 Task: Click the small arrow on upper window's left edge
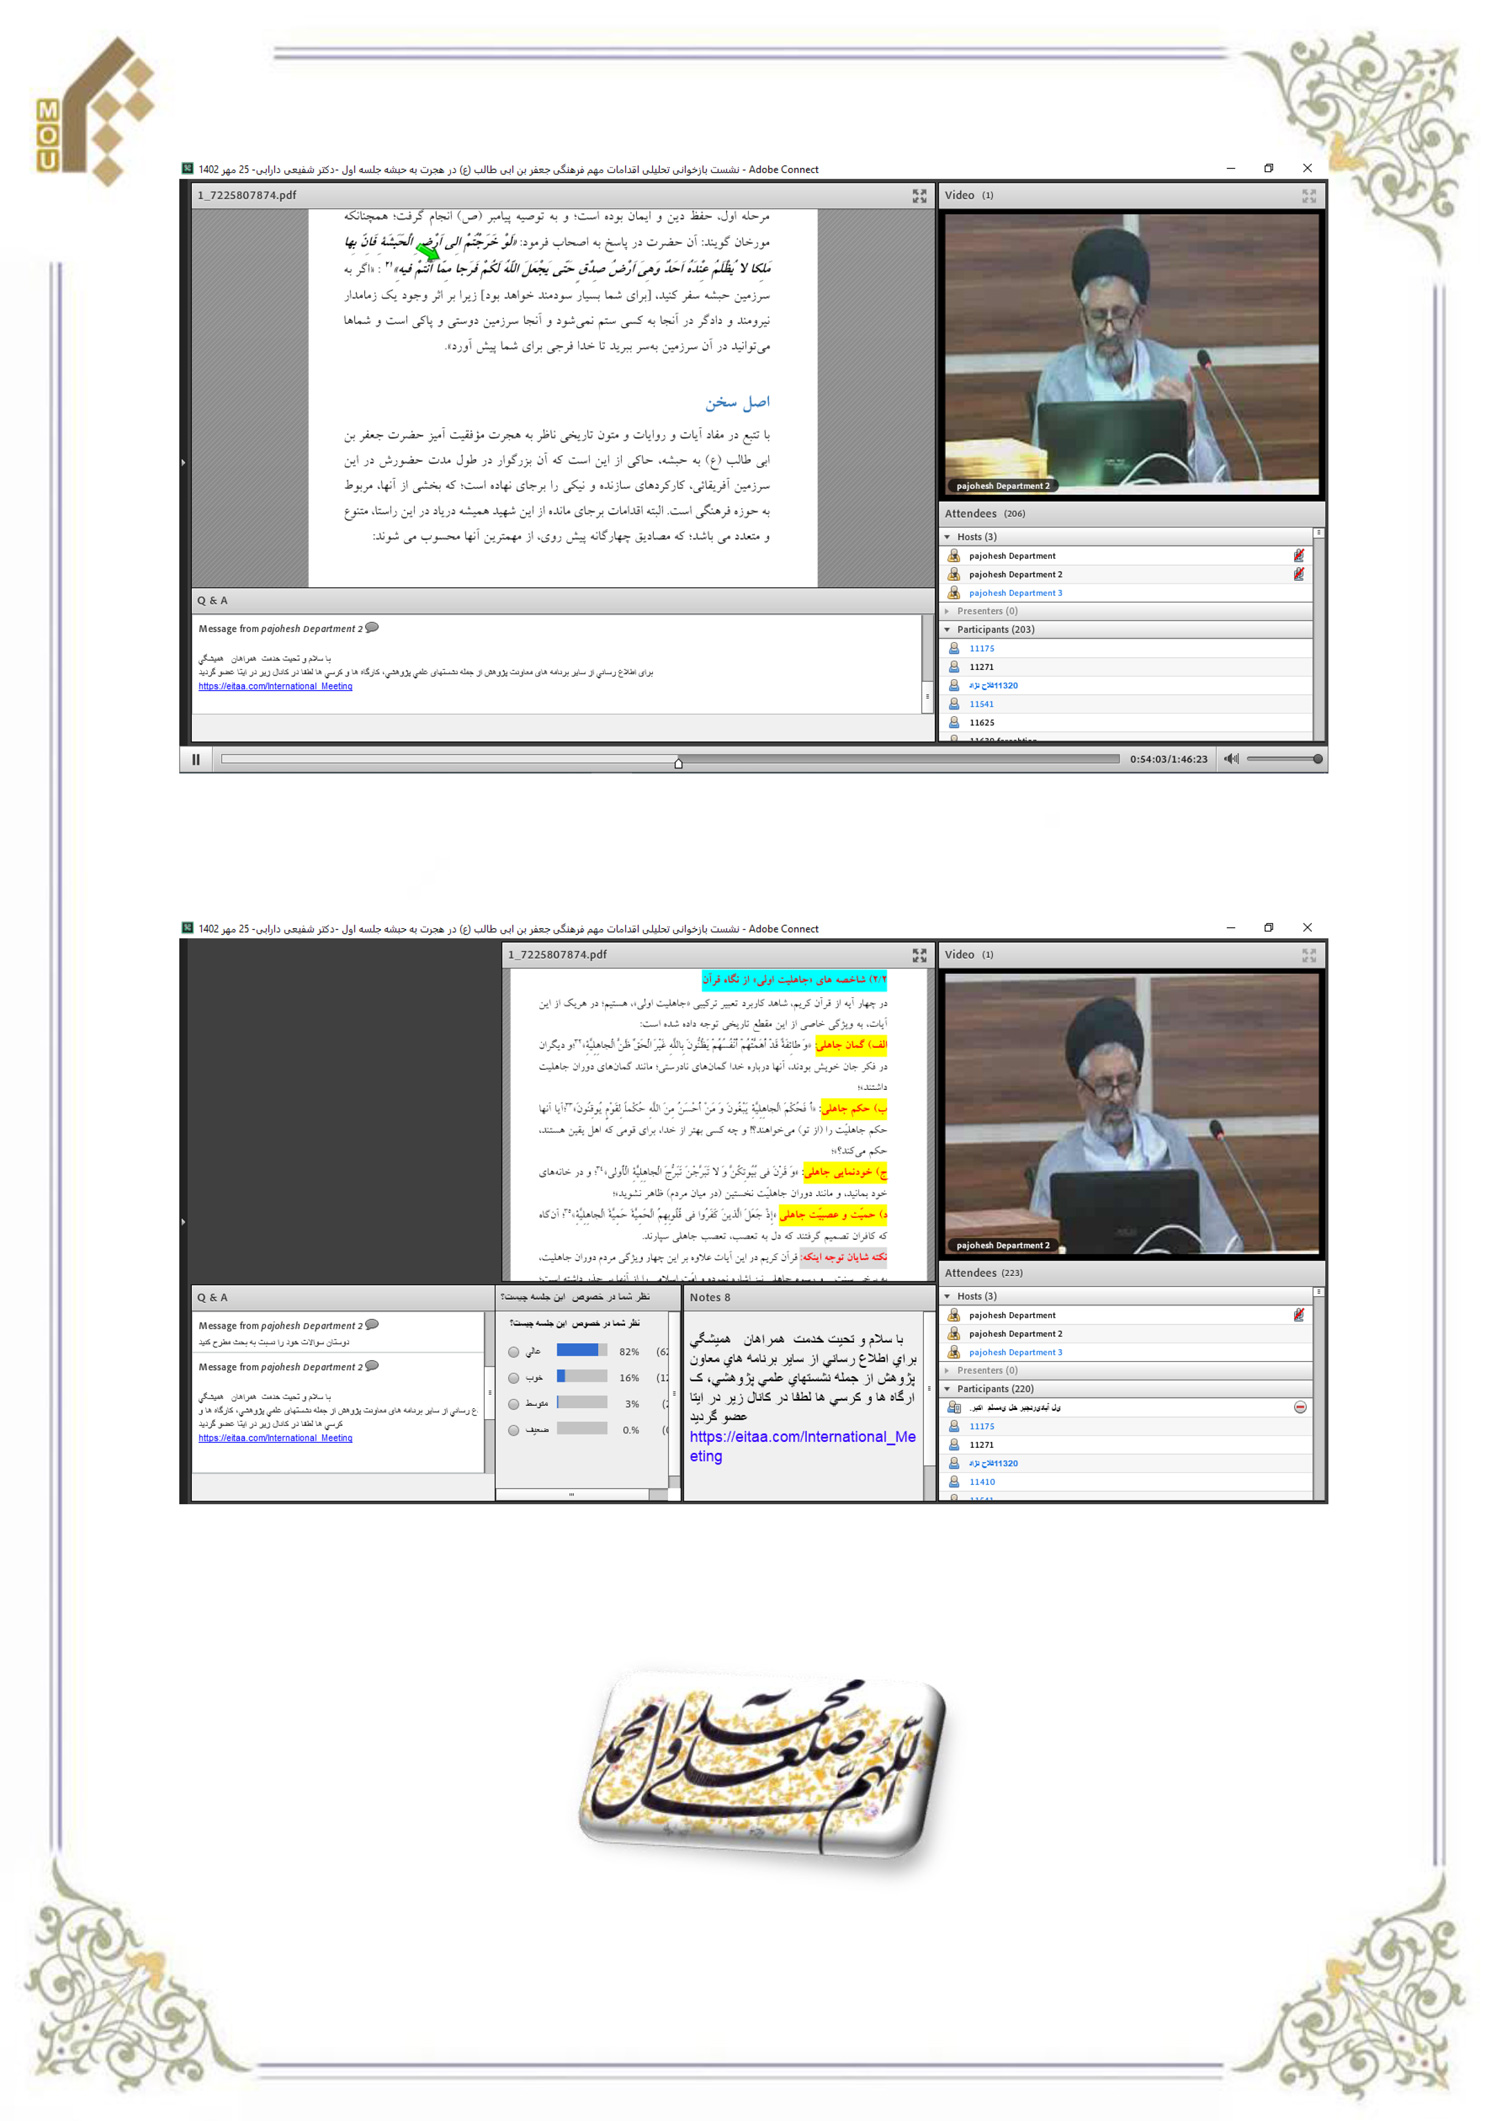tap(183, 462)
